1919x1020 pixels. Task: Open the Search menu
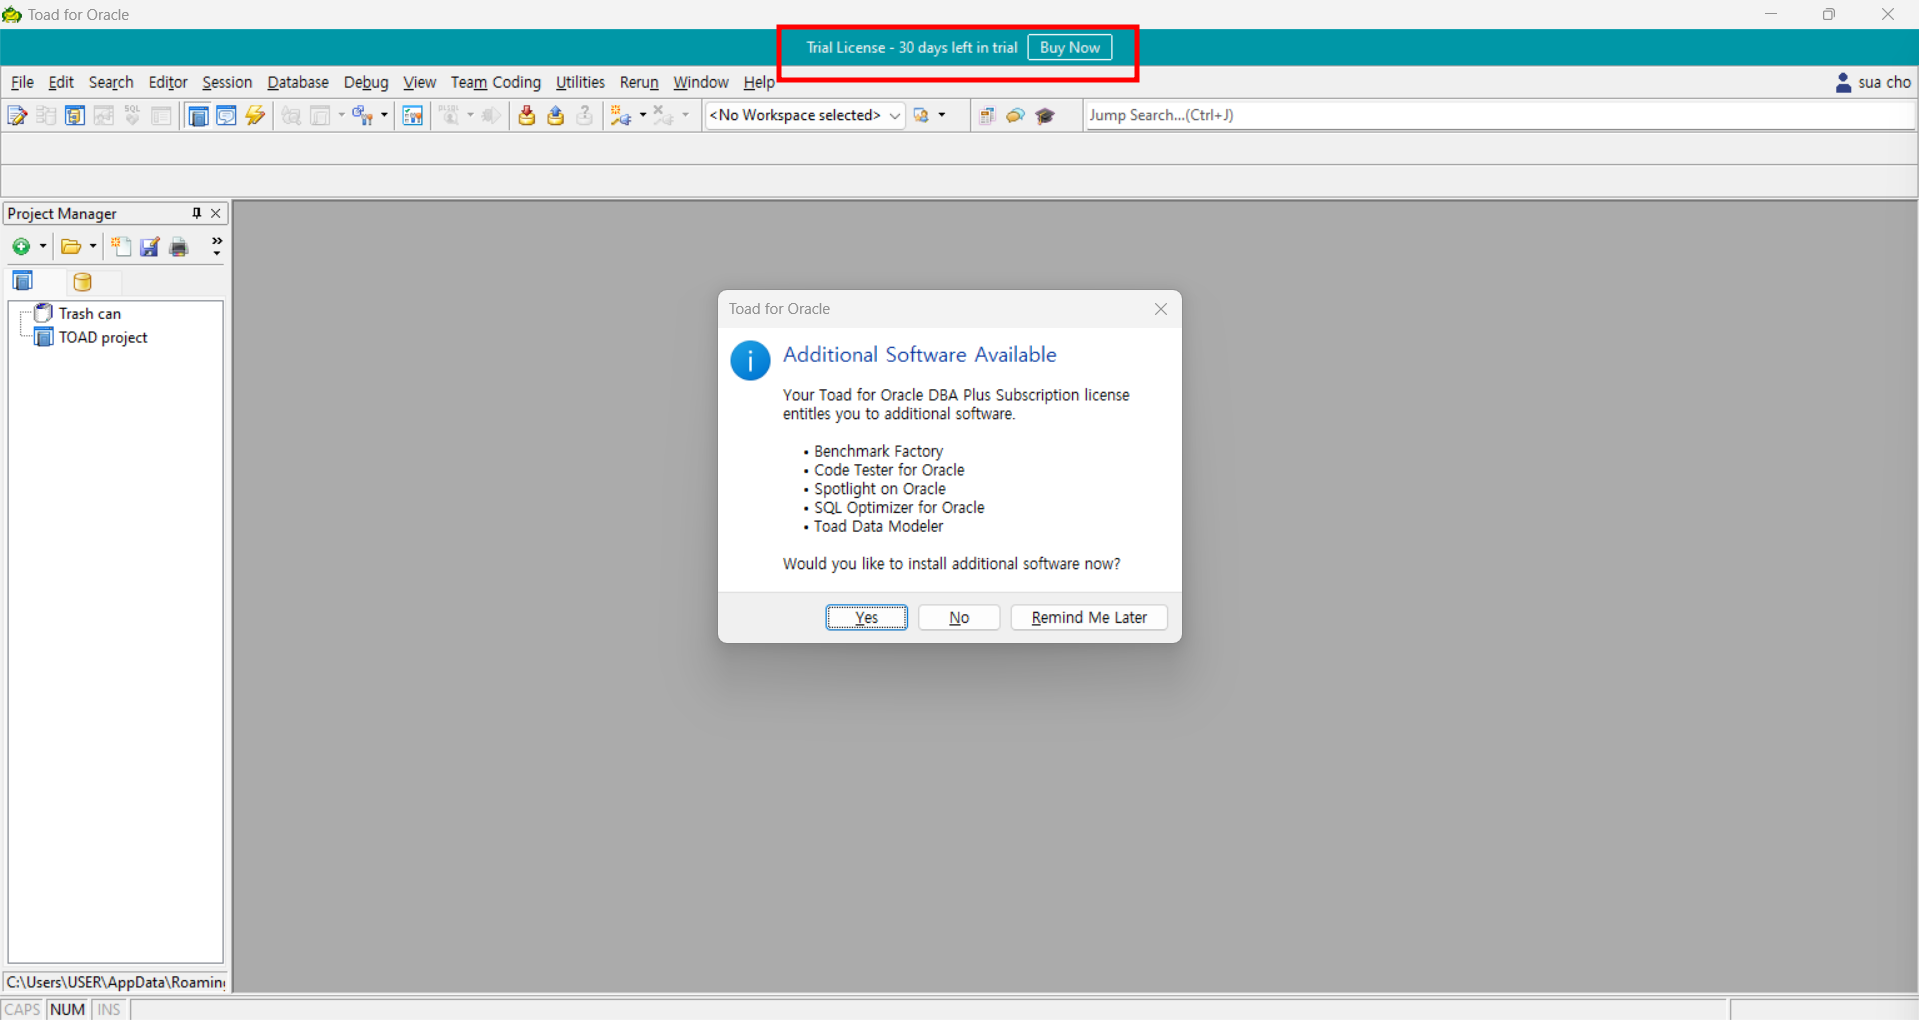click(x=111, y=82)
